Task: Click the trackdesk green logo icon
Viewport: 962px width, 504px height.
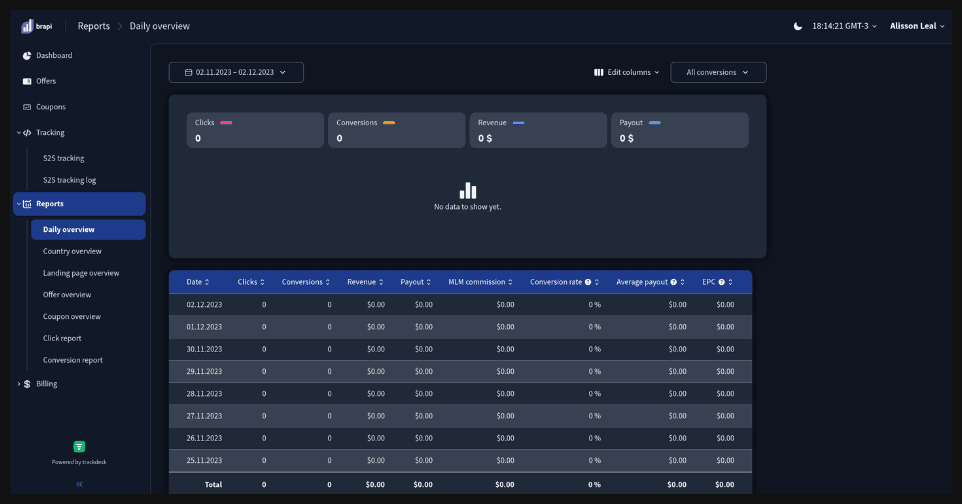Action: pyautogui.click(x=79, y=446)
